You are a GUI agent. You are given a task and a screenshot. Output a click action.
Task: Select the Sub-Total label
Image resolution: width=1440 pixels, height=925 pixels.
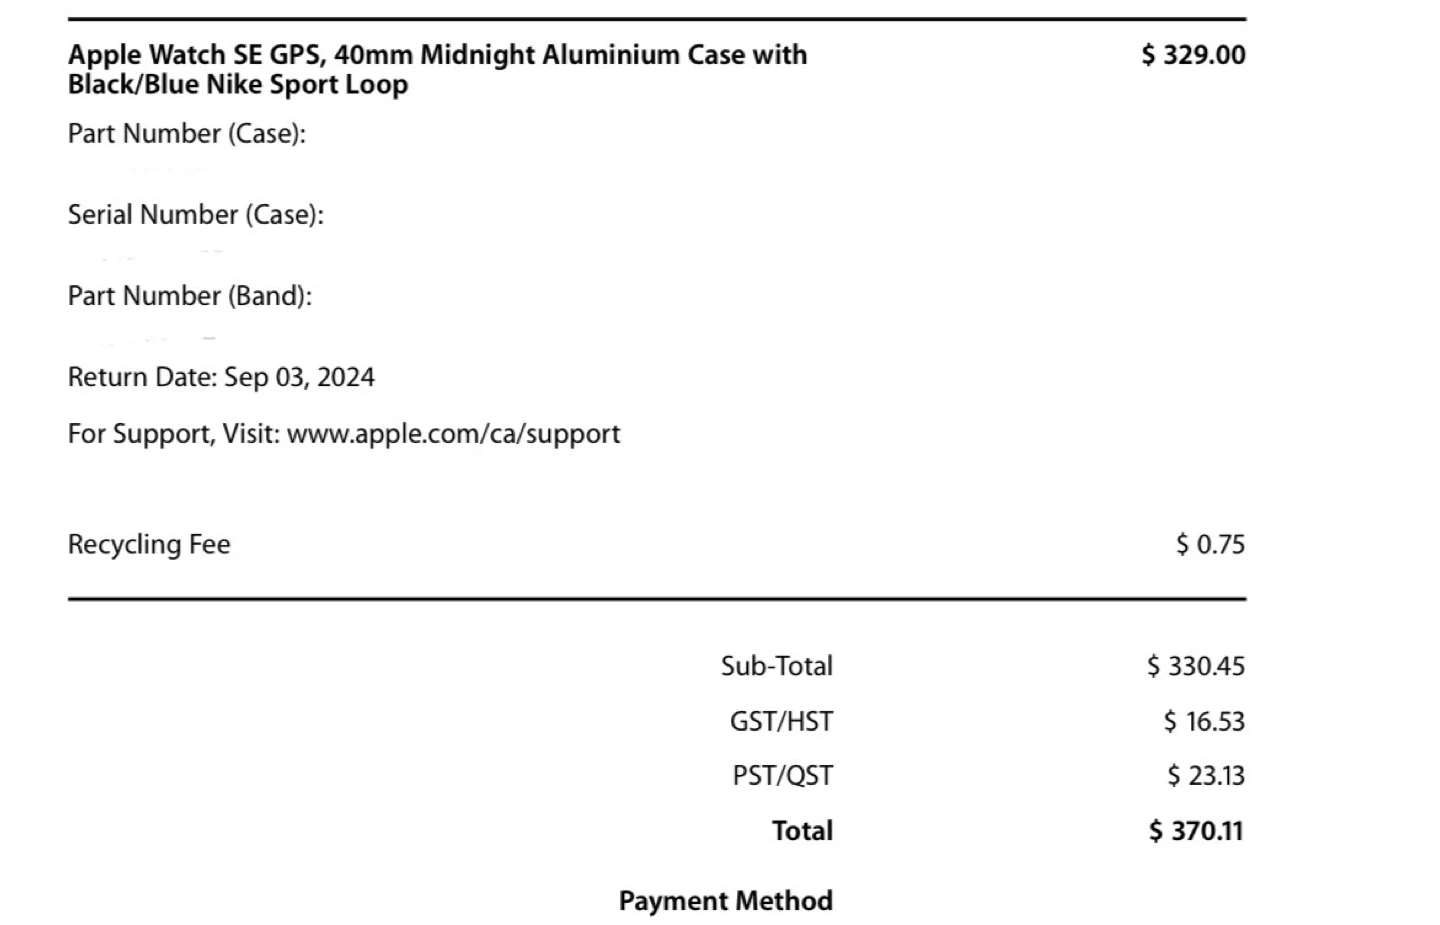[777, 666]
